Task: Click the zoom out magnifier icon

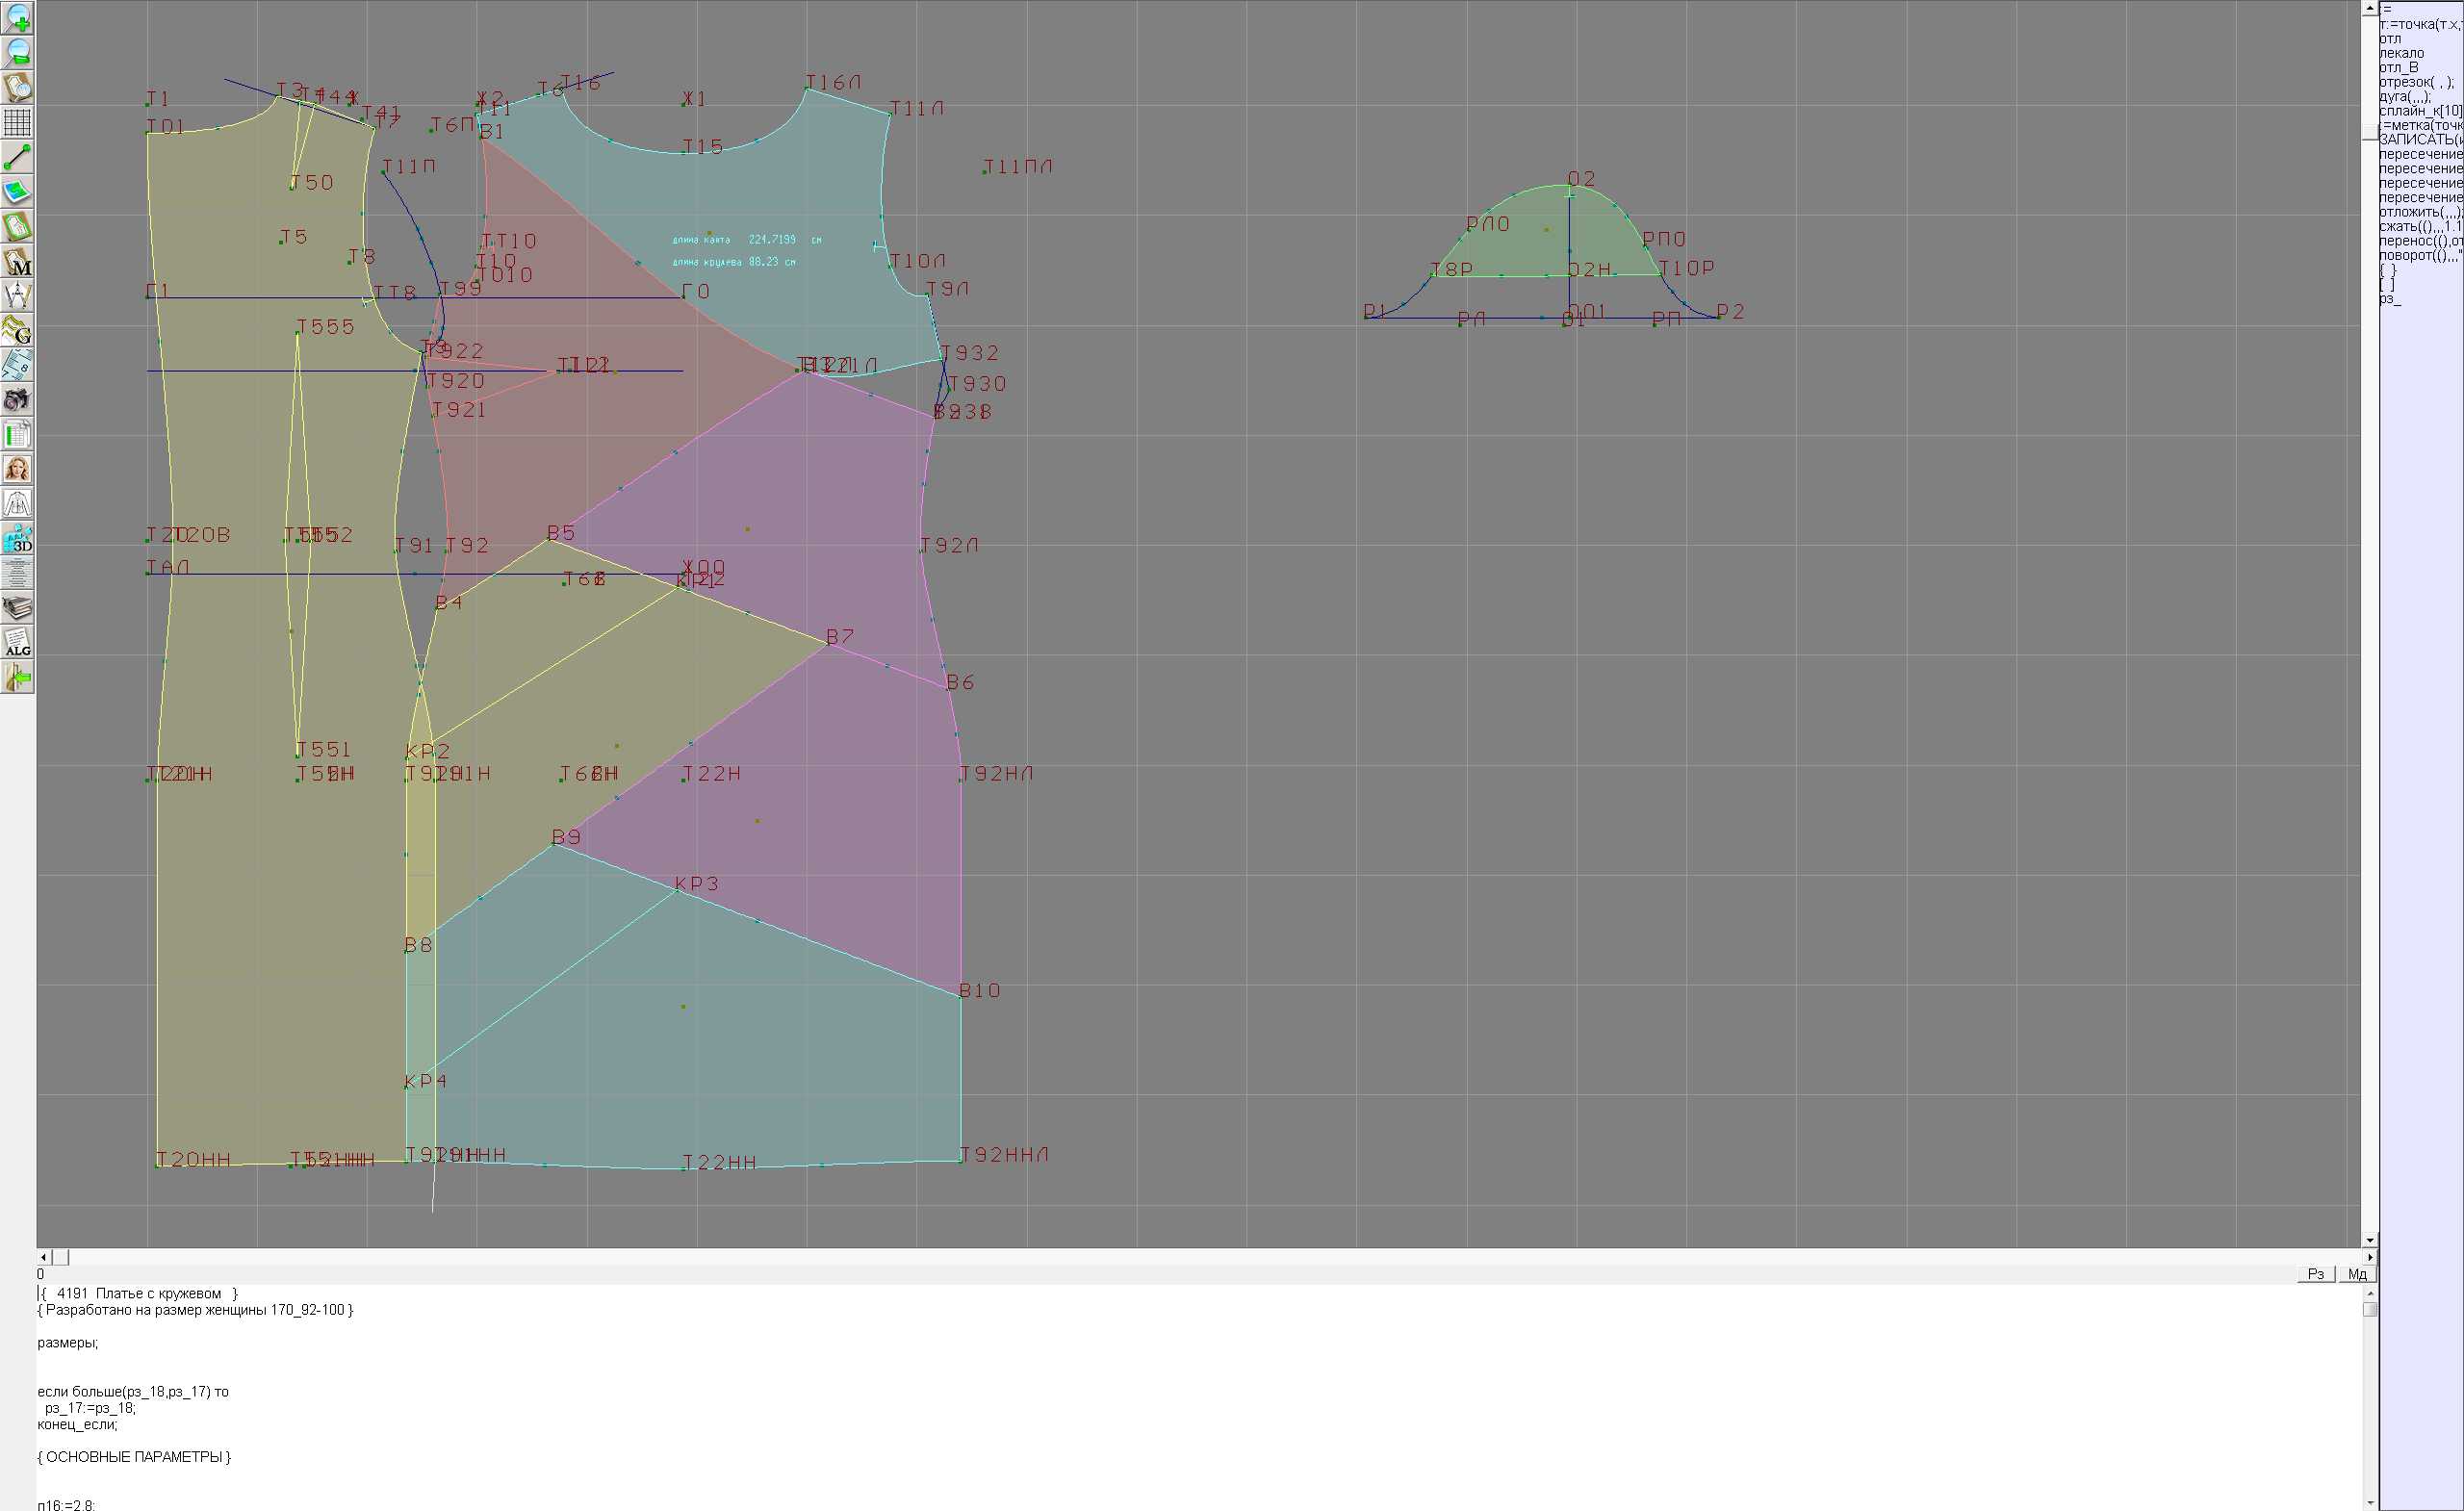Action: click(x=18, y=52)
